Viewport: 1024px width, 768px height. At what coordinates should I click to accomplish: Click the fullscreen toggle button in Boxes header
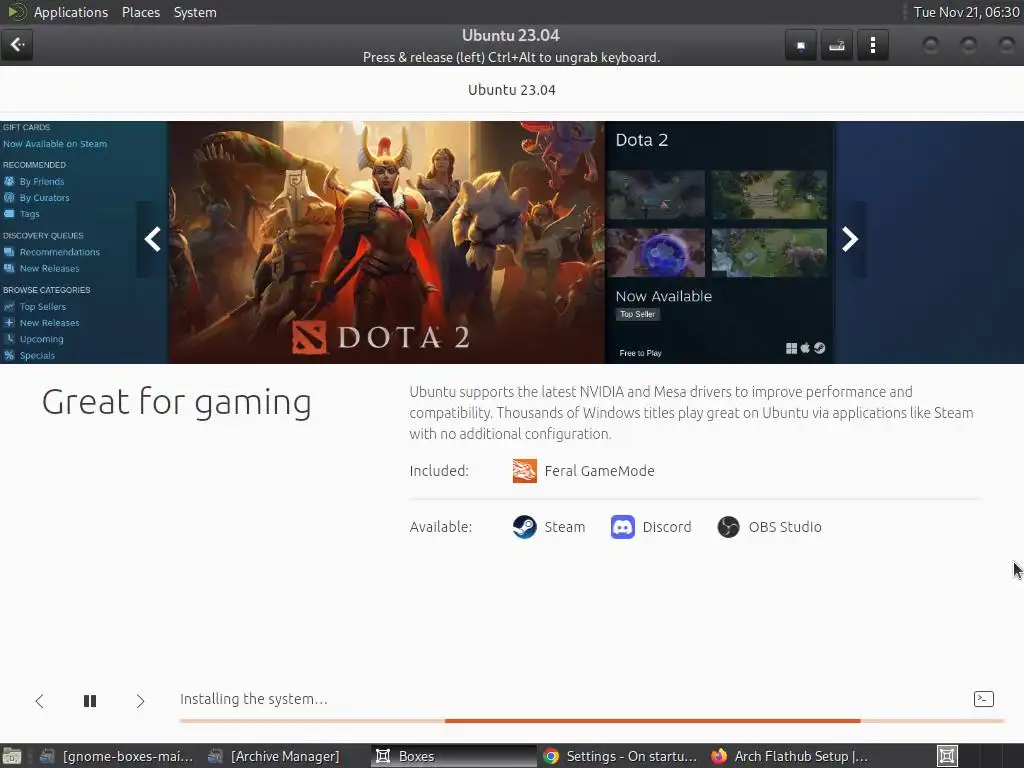point(801,45)
